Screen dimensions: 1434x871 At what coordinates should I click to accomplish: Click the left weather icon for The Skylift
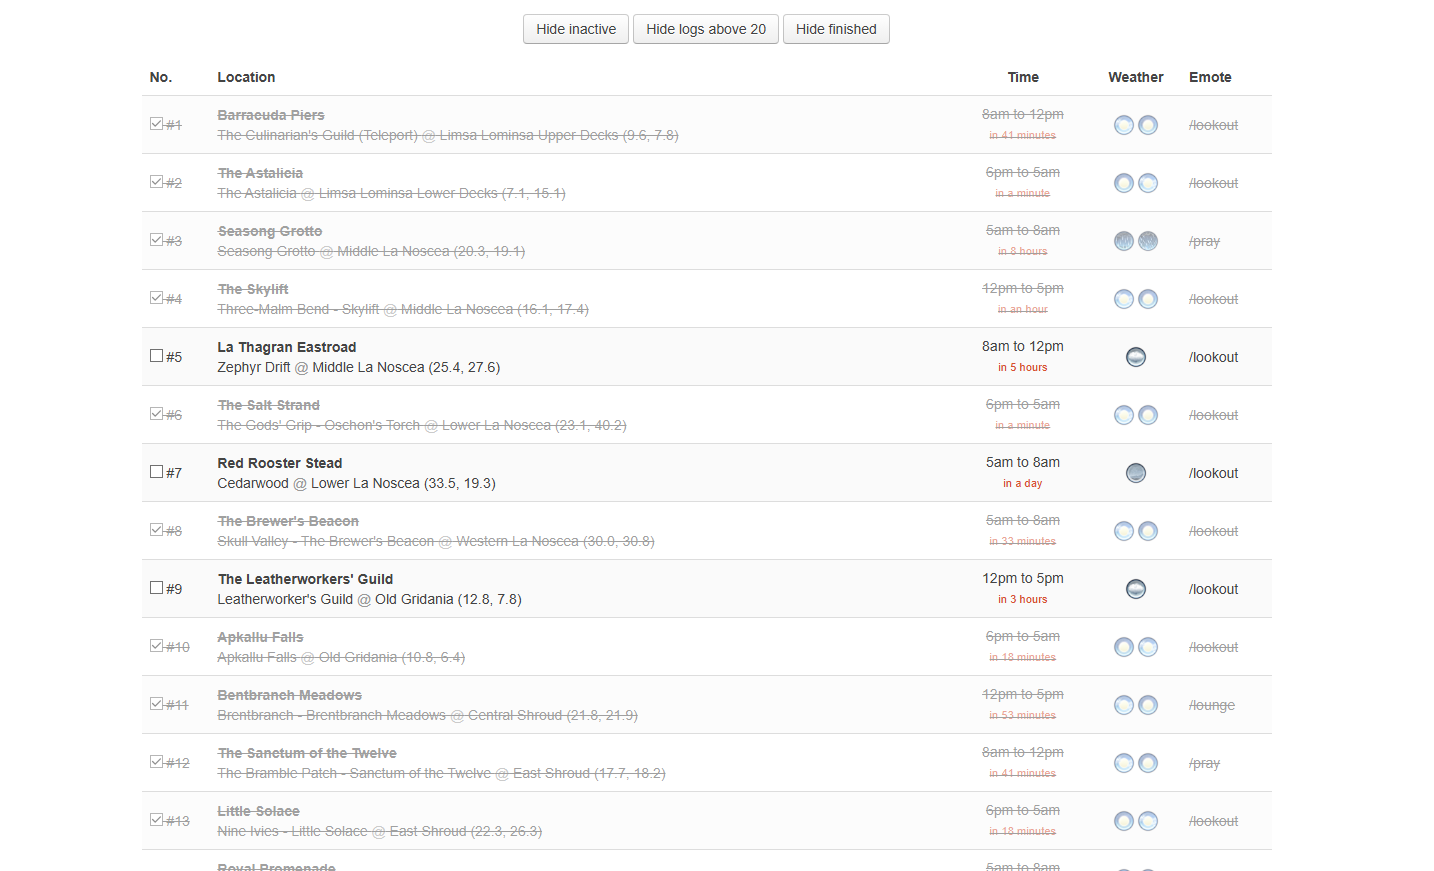point(1124,299)
